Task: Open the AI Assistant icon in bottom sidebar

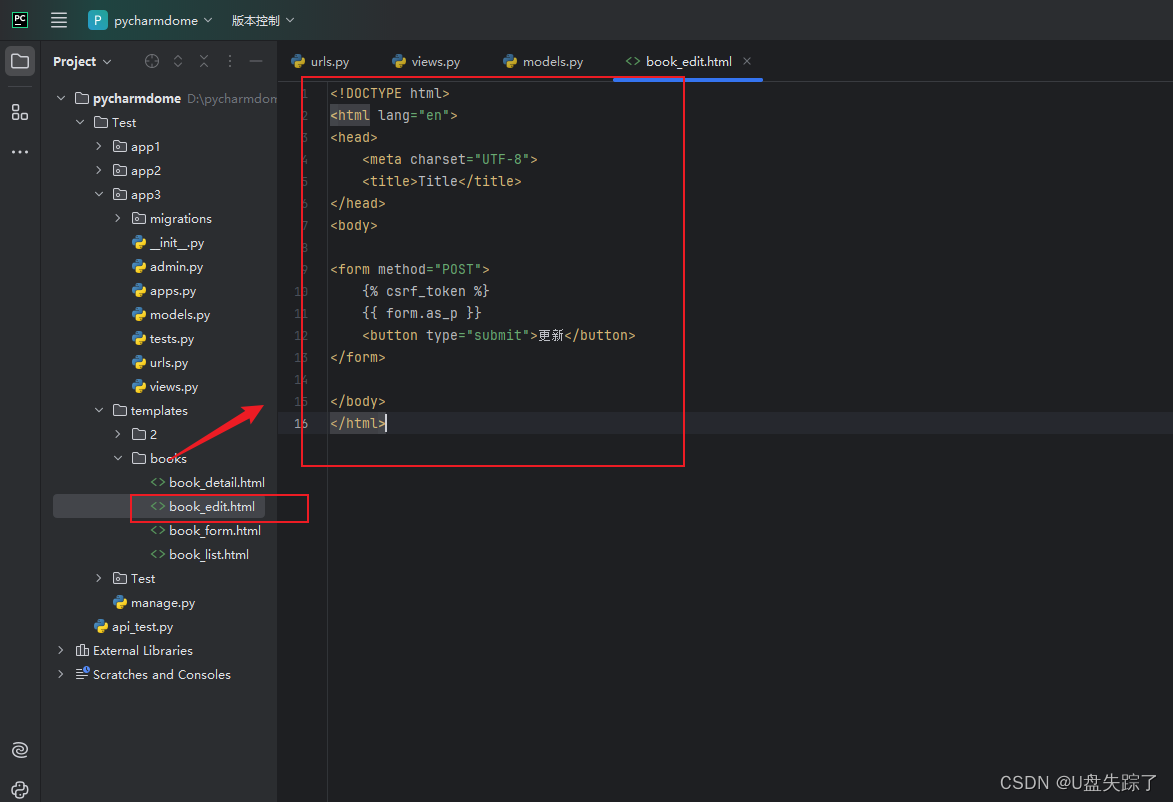Action: 19,749
